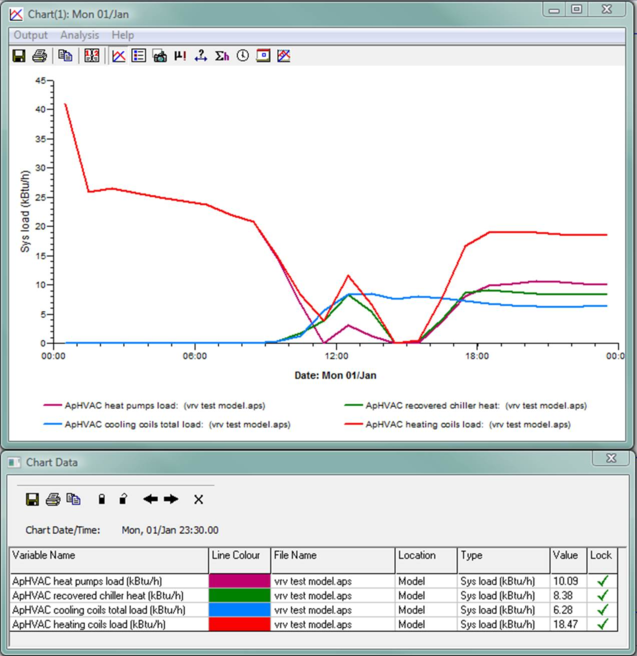Close the Chart Data panel
637x656 pixels.
(609, 458)
